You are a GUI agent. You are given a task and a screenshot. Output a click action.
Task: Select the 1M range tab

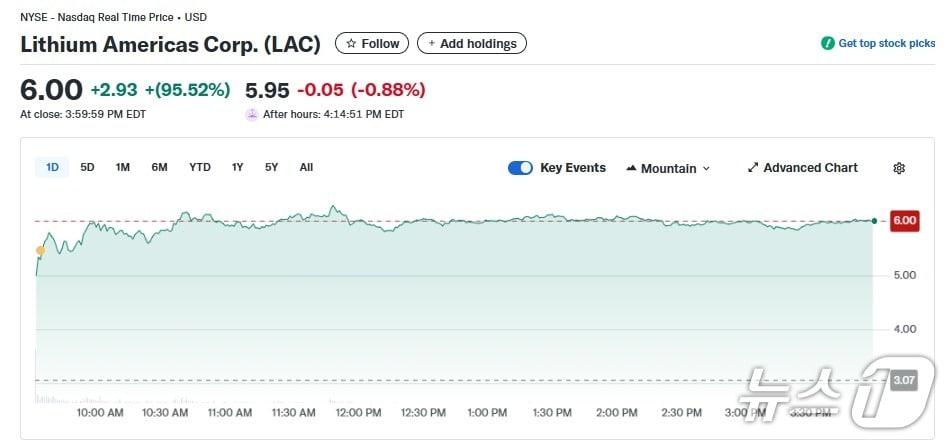tap(122, 167)
